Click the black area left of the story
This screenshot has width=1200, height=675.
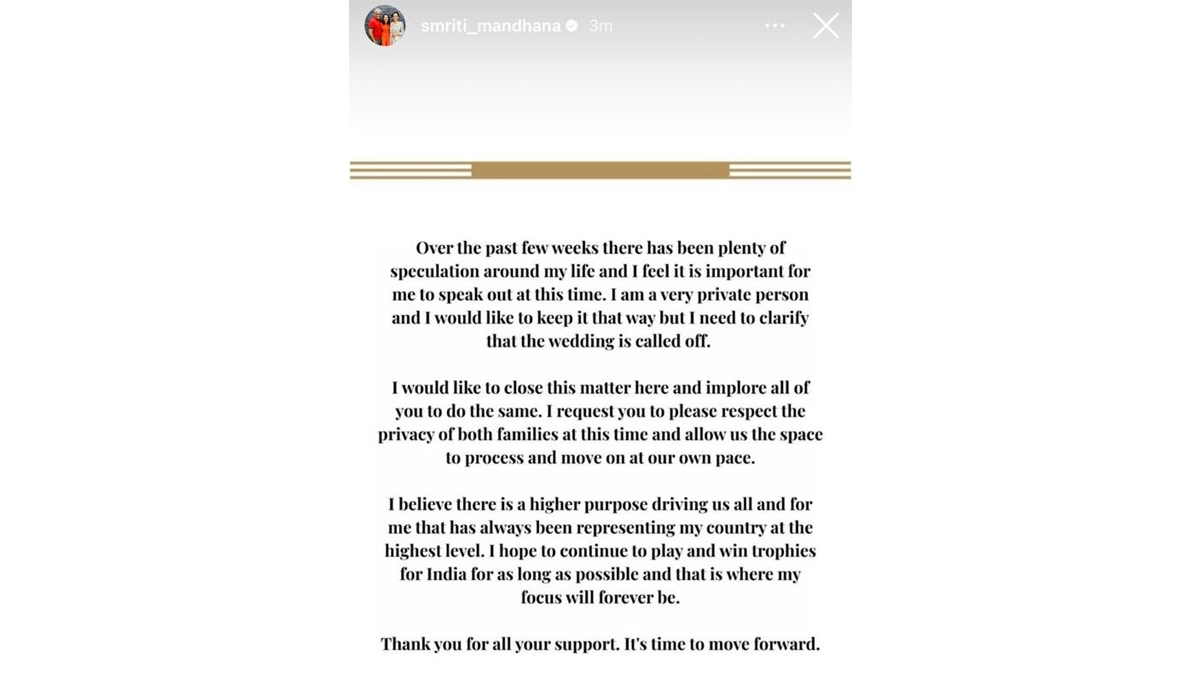[x=175, y=337]
